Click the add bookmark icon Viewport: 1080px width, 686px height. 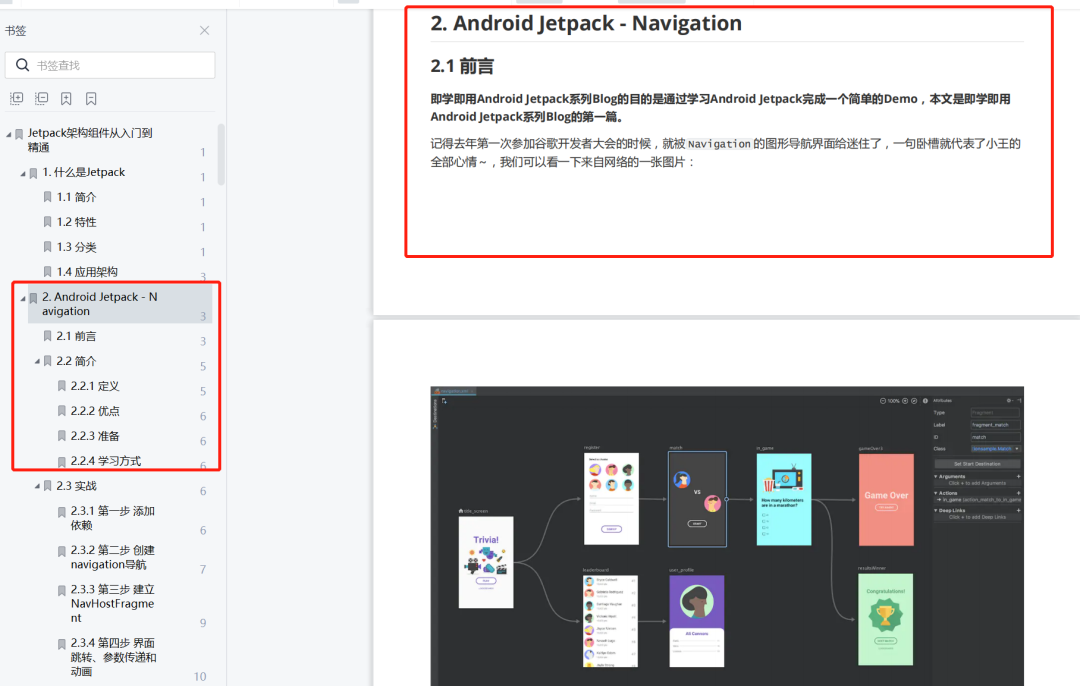tap(66, 98)
